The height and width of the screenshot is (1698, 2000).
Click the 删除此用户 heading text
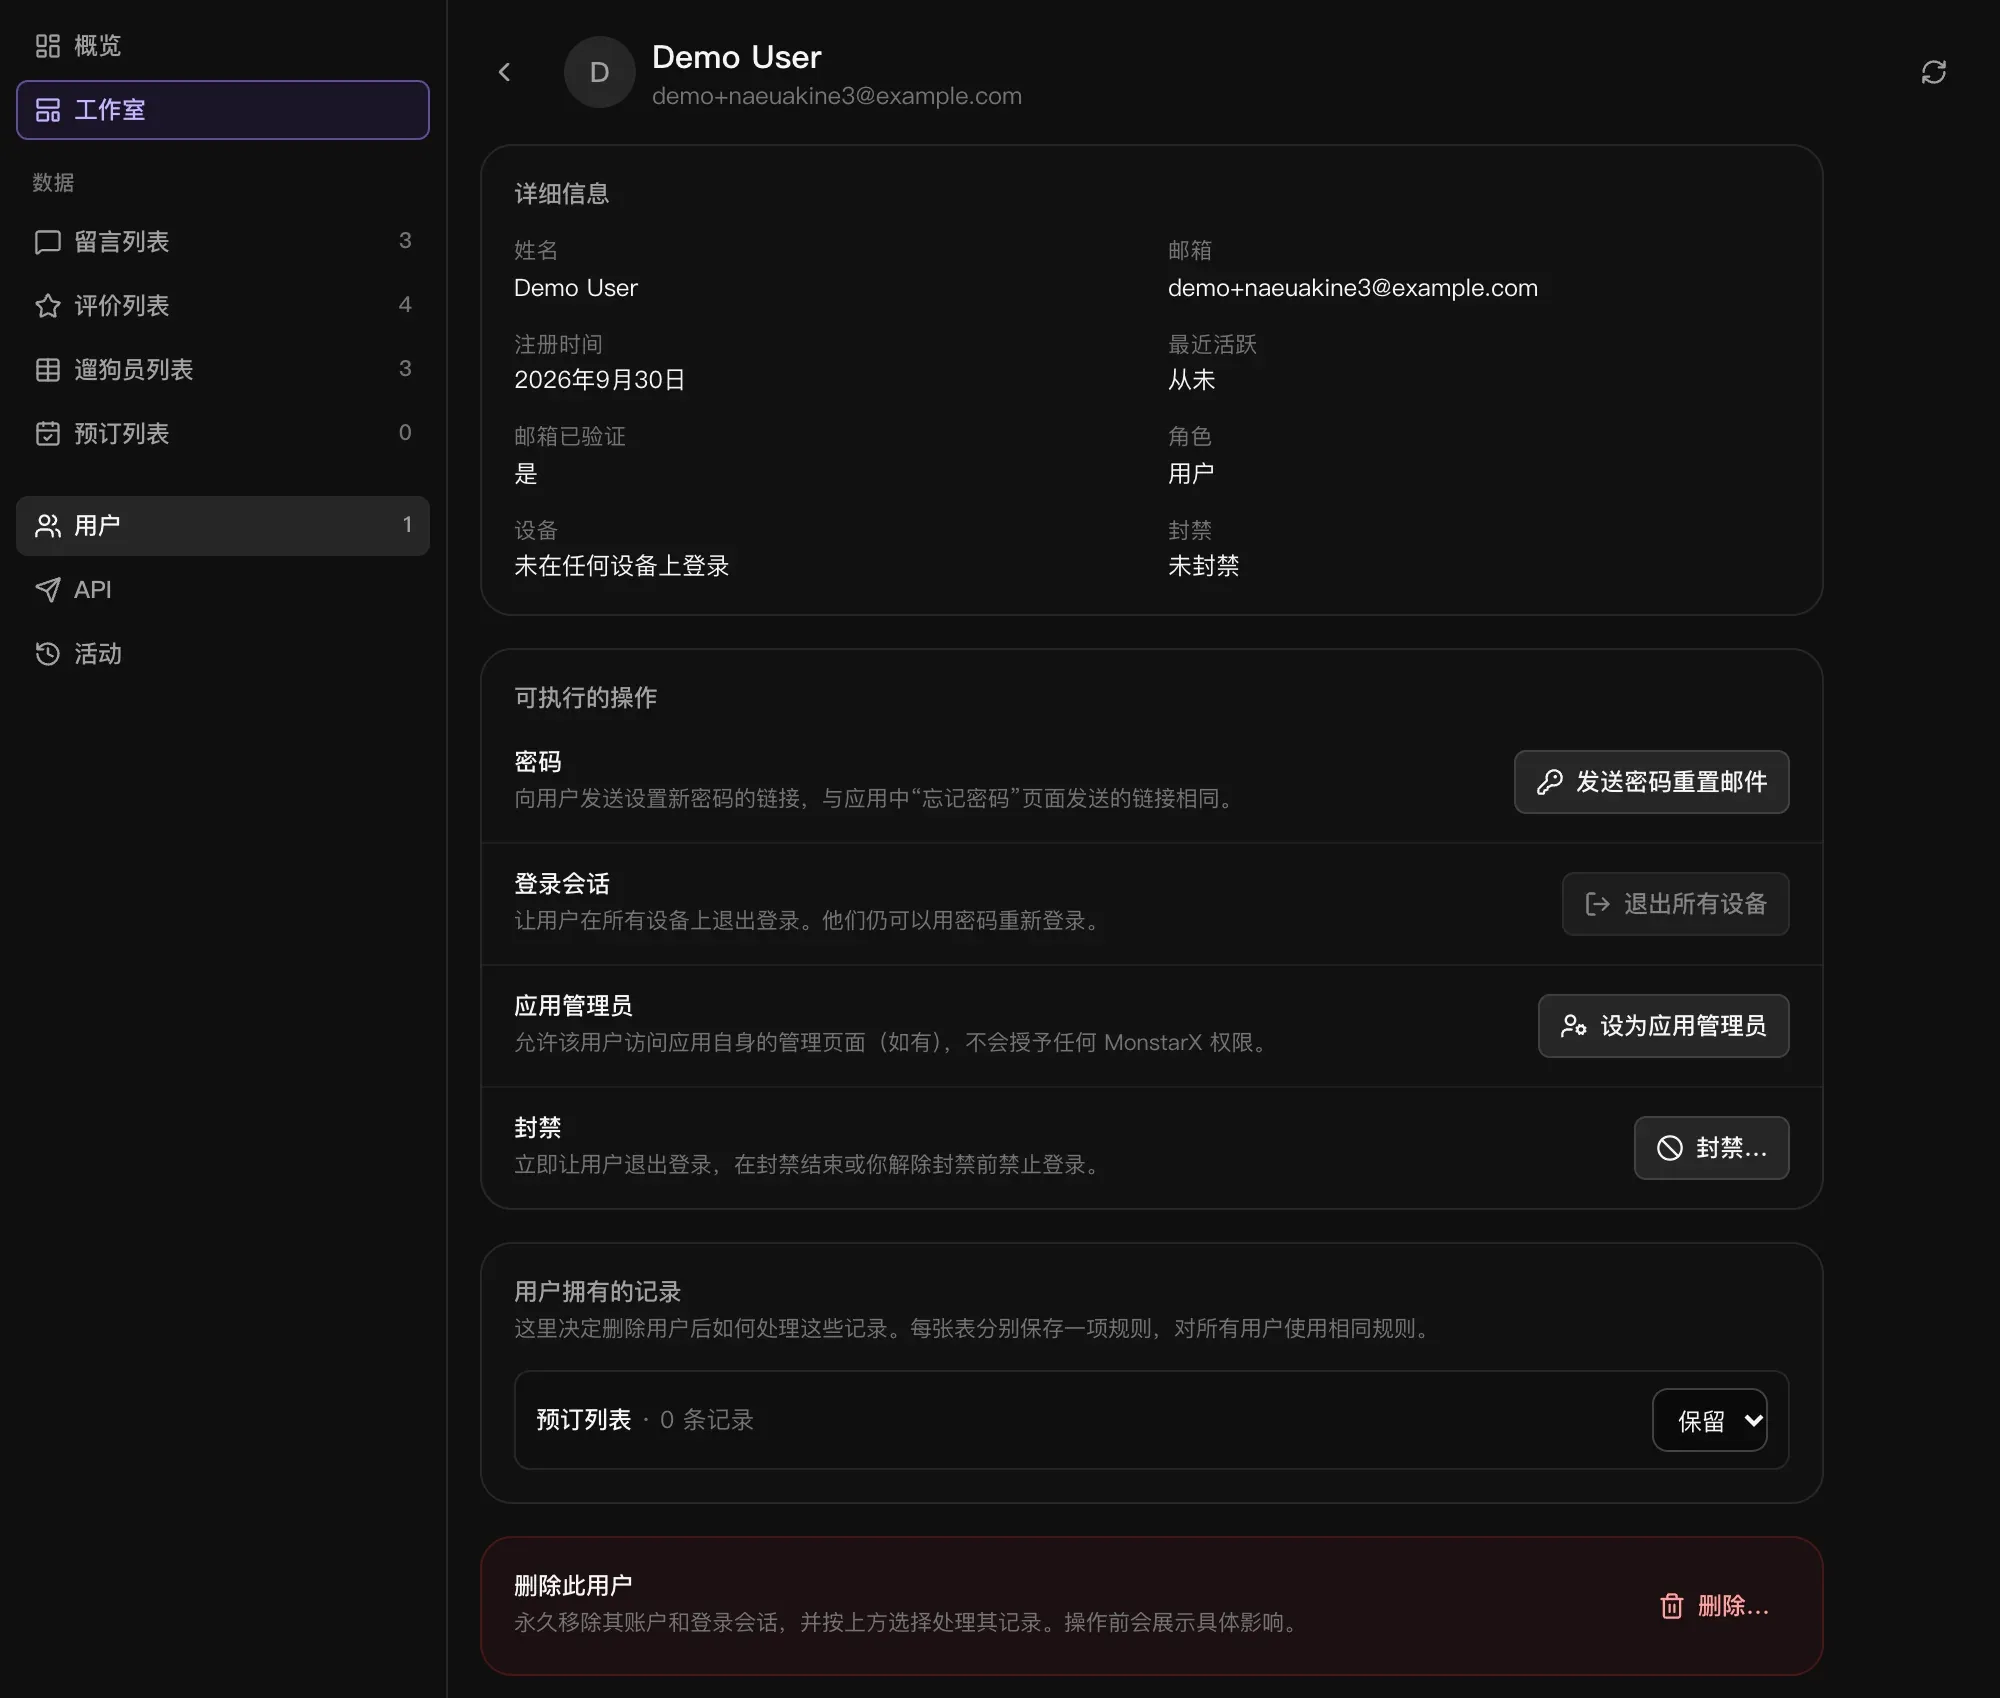pos(573,1586)
